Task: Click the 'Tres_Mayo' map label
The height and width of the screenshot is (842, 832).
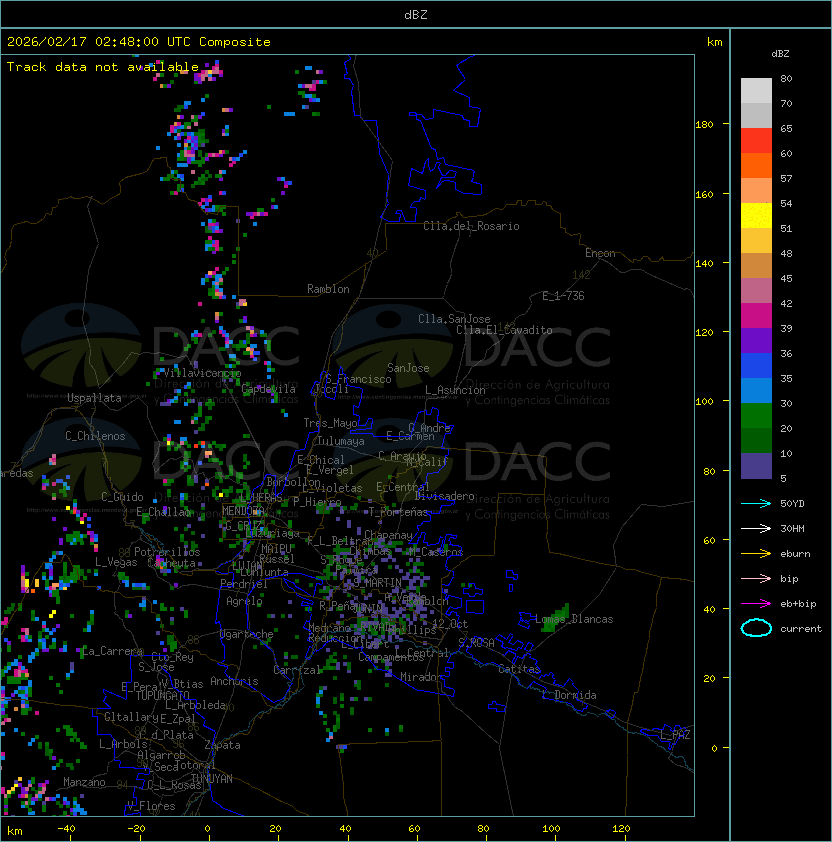Action: 330,423
